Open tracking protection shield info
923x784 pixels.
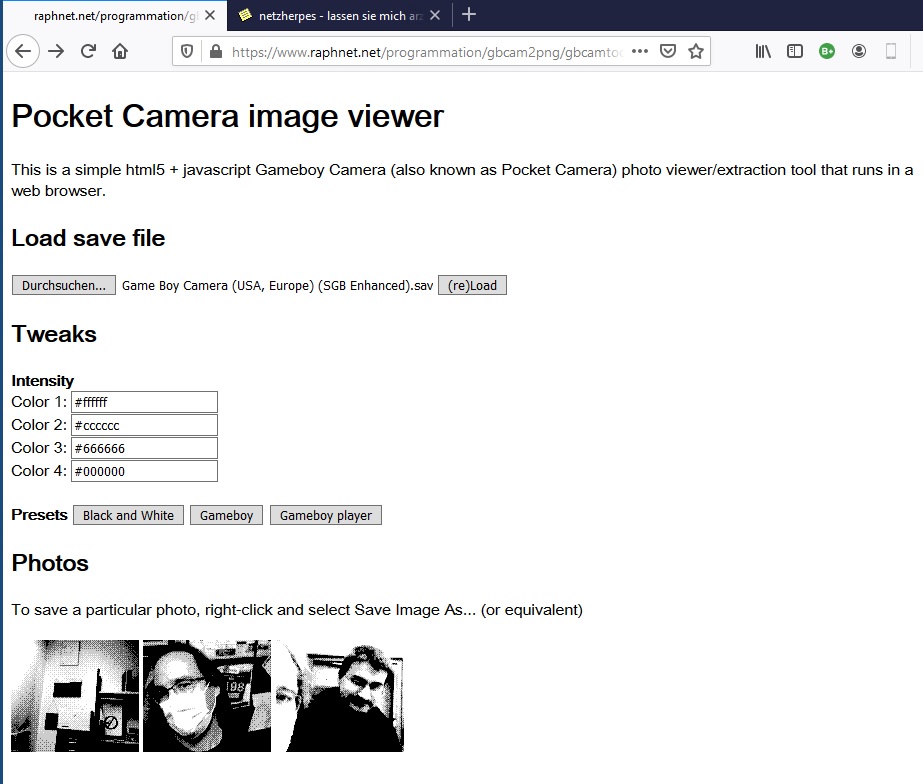187,52
